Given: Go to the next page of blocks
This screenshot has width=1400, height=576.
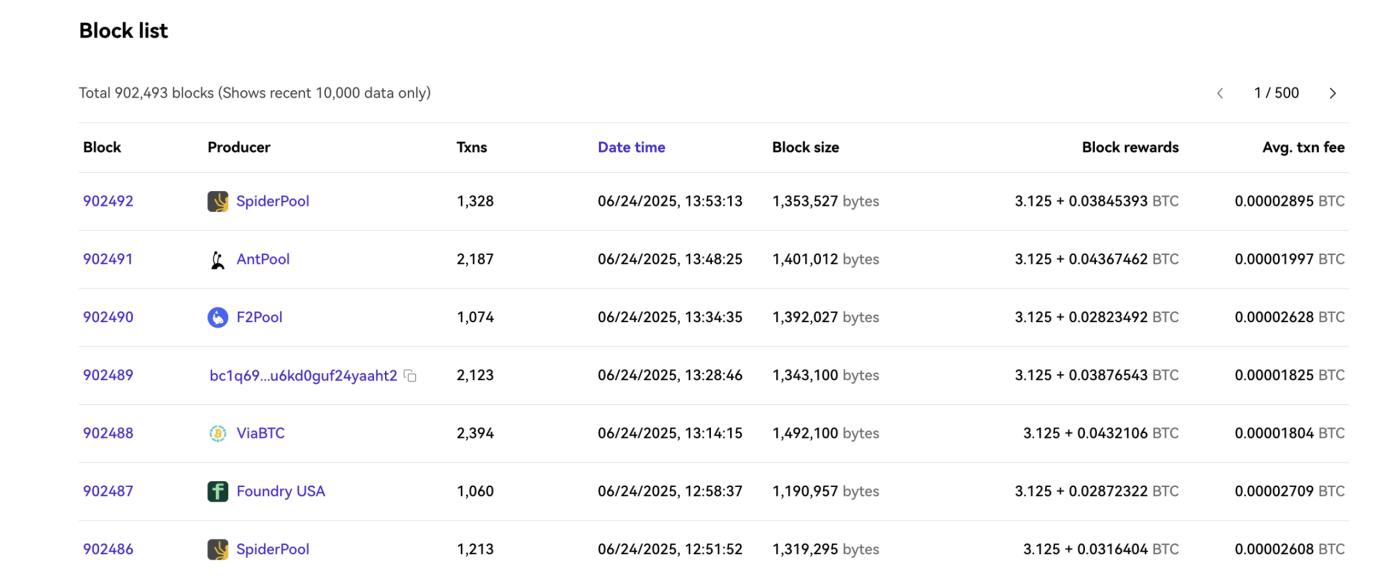Looking at the screenshot, I should click(1333, 93).
